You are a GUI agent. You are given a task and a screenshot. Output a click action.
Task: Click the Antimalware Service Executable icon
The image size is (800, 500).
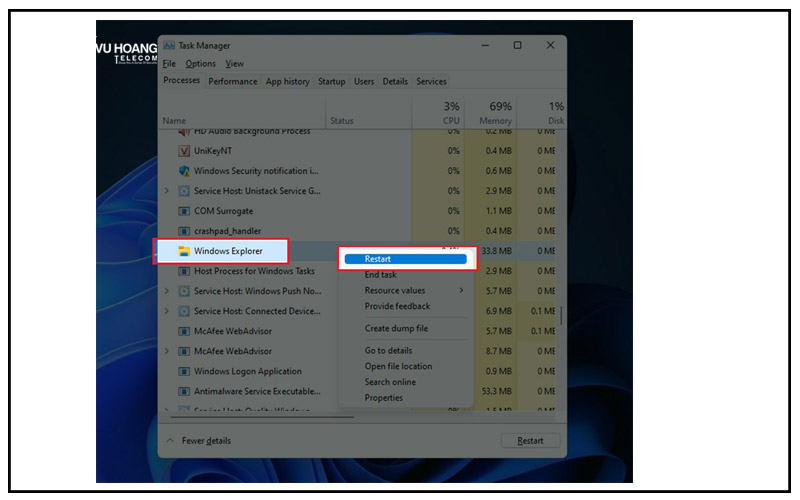click(x=183, y=391)
